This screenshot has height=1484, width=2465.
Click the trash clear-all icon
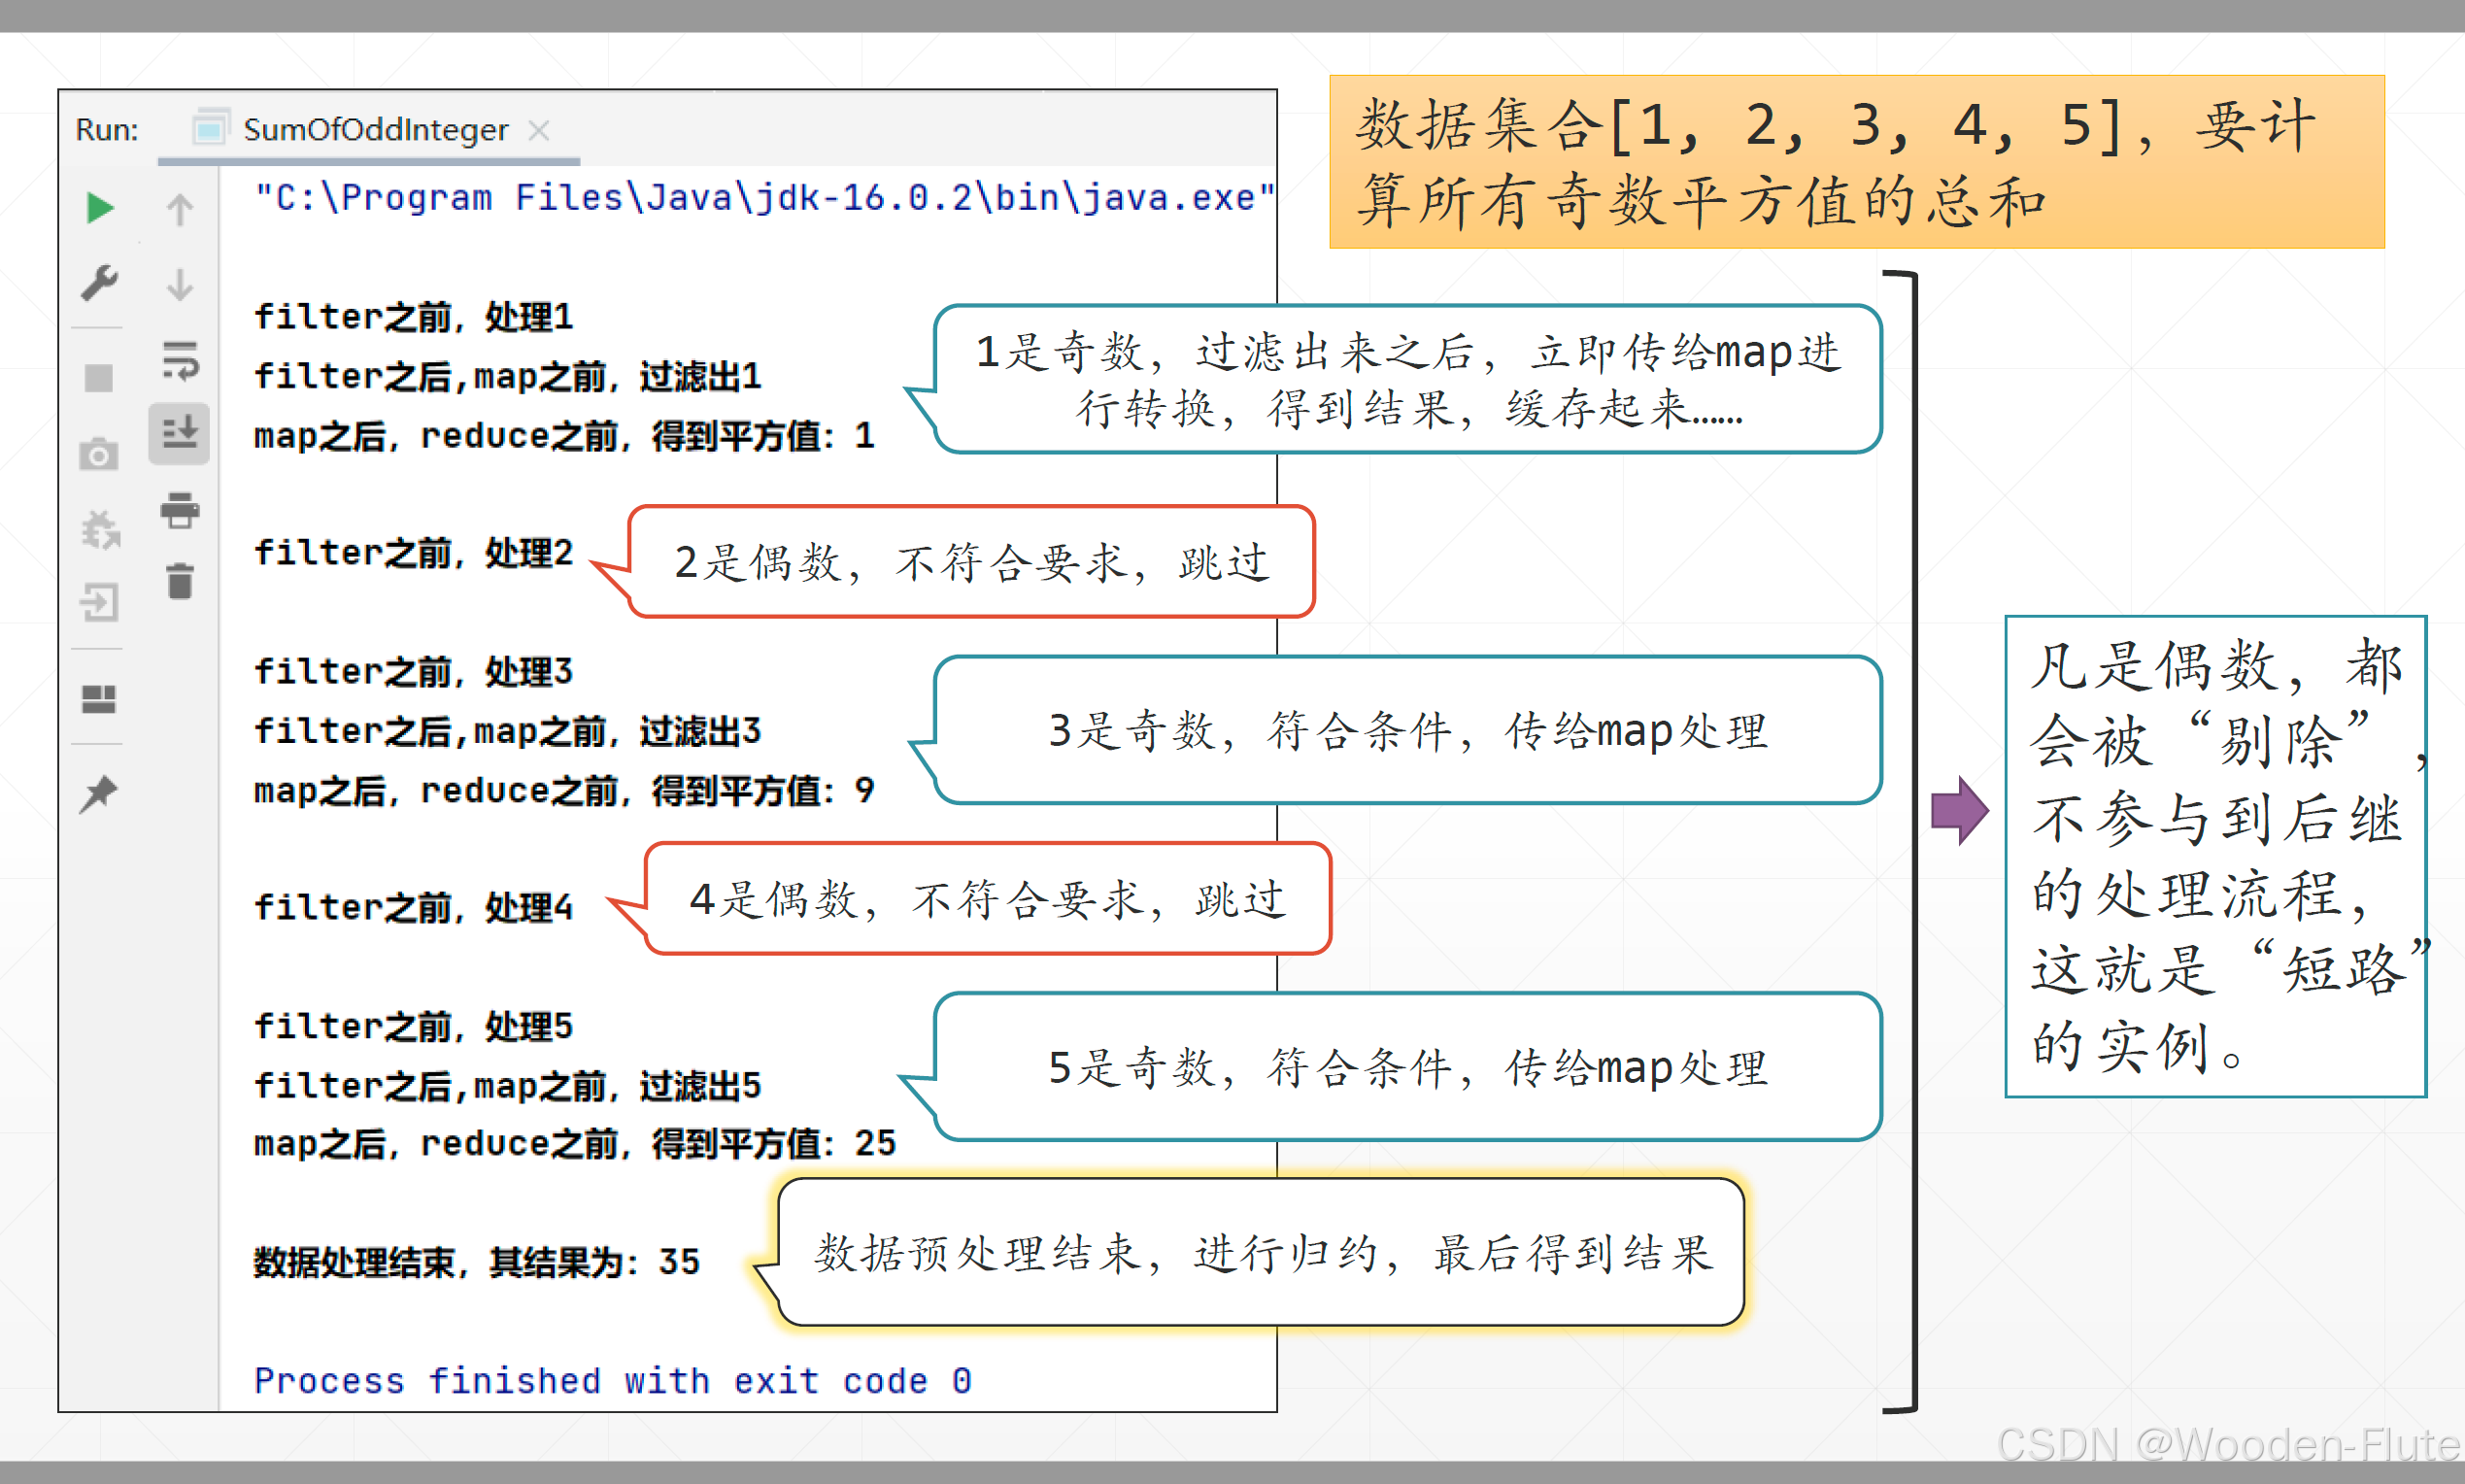point(180,581)
